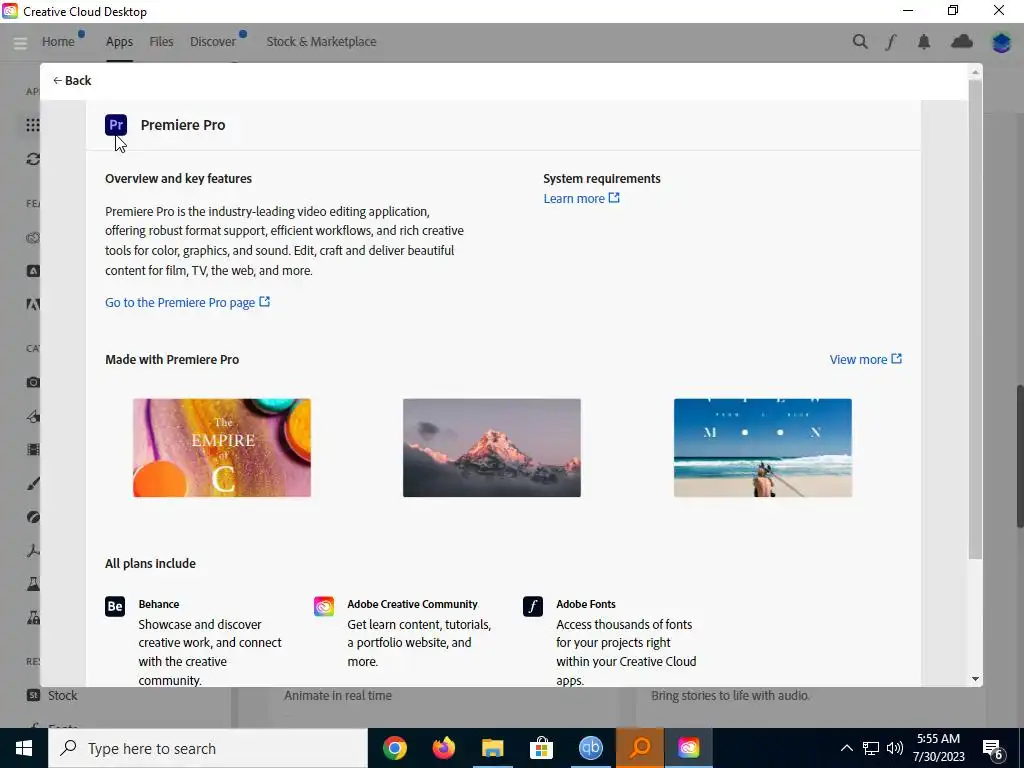The height and width of the screenshot is (768, 1024).
Task: Go back using the Back button
Action: (72, 80)
